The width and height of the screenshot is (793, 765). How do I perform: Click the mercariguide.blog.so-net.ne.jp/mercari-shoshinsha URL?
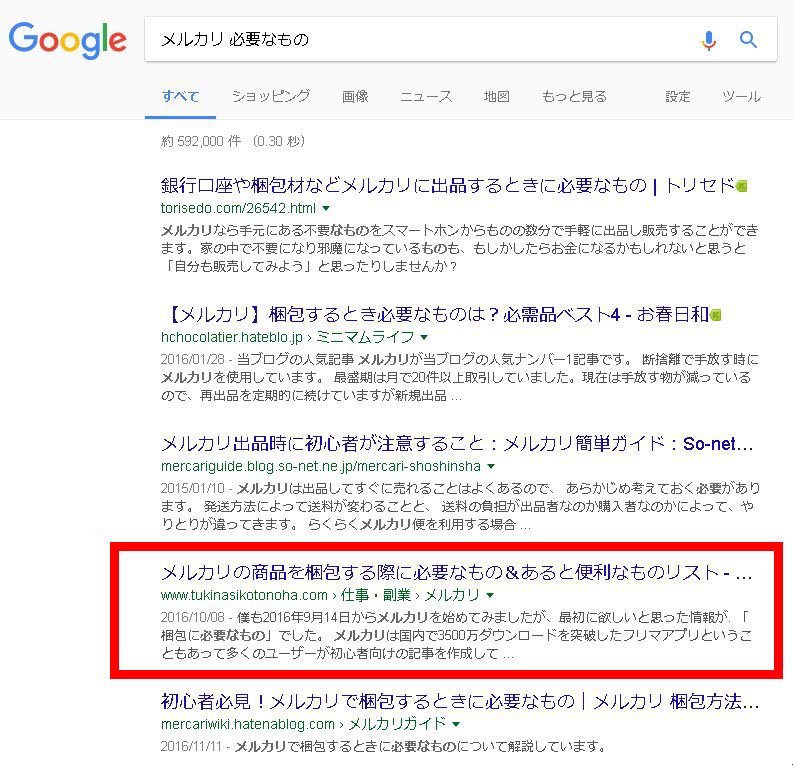click(x=321, y=466)
